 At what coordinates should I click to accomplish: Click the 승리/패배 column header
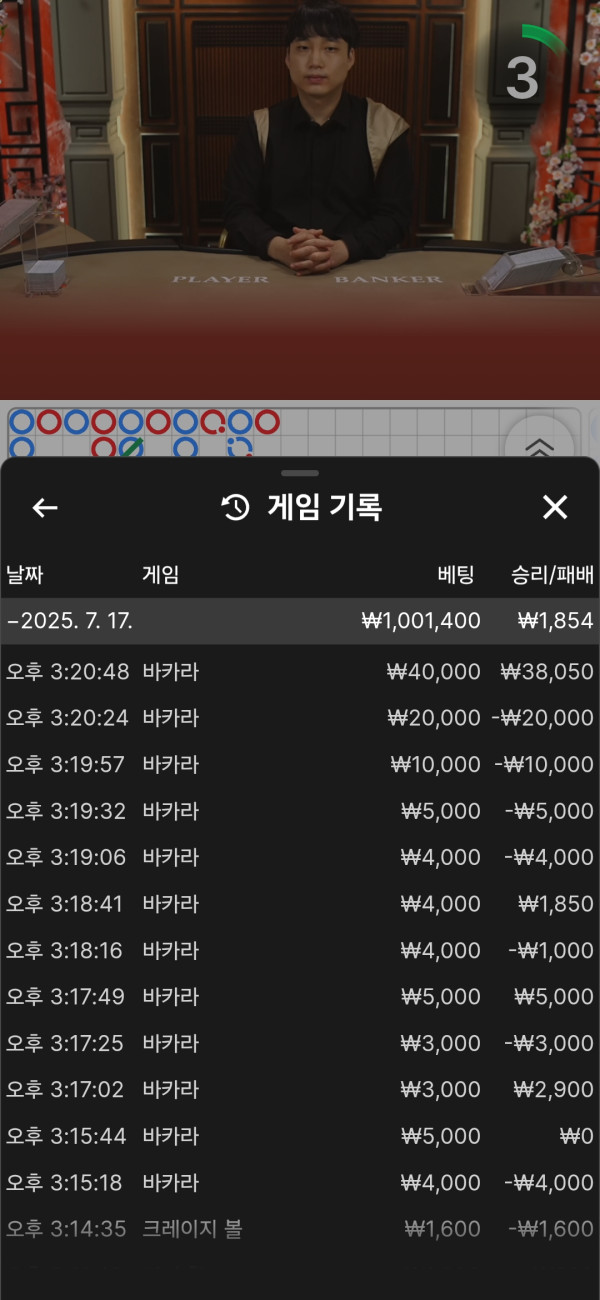point(552,575)
